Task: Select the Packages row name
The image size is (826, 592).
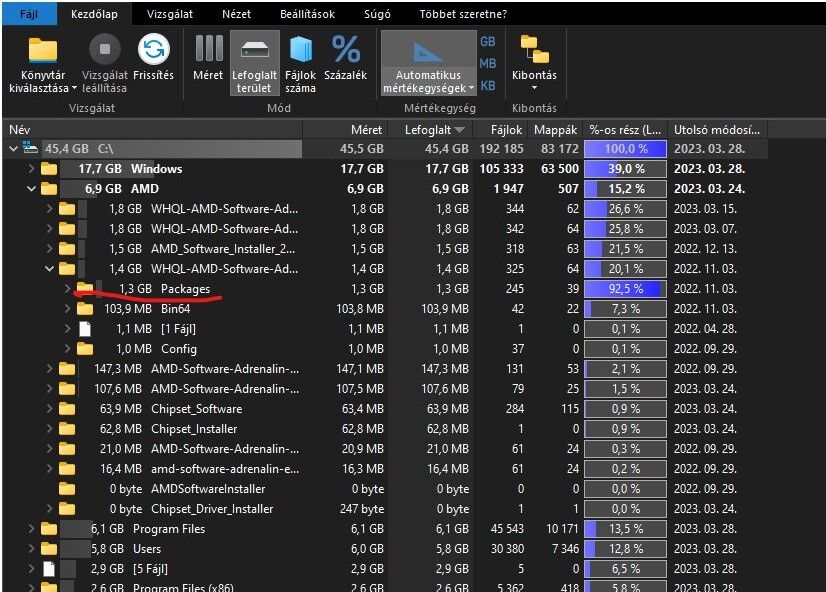Action: coord(185,289)
